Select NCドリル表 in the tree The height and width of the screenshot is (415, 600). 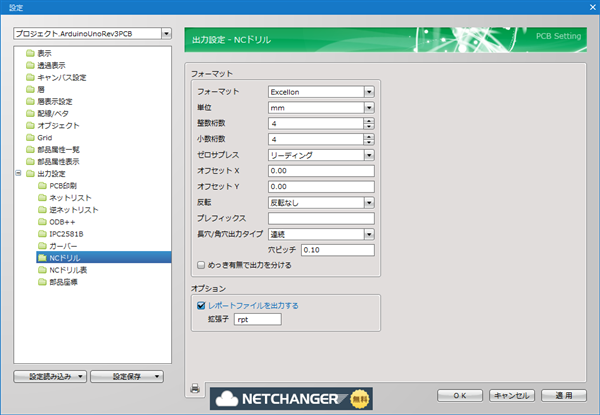[69, 270]
